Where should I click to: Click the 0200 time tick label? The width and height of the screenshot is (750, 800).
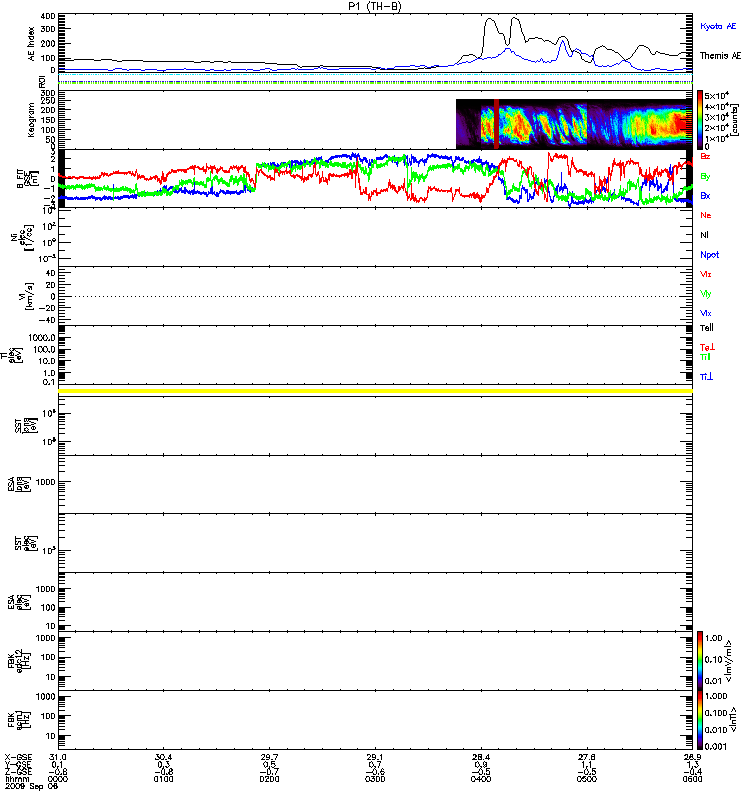pyautogui.click(x=269, y=779)
